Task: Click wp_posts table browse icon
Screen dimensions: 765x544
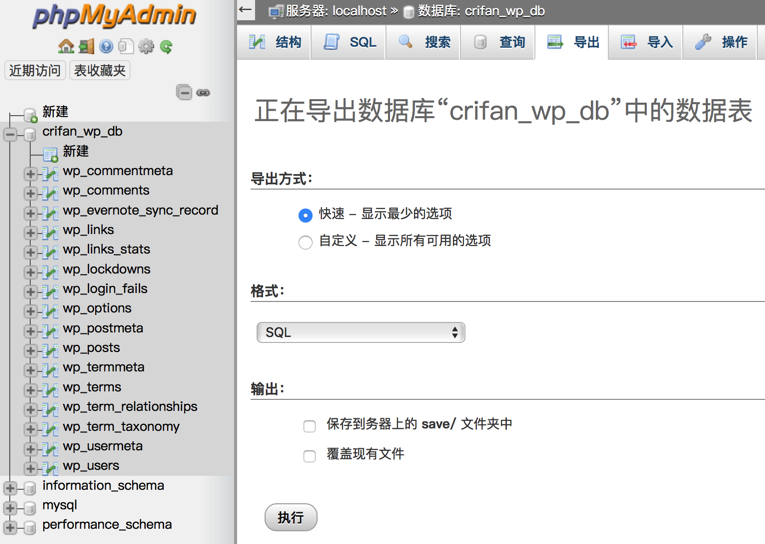Action: [x=49, y=350]
